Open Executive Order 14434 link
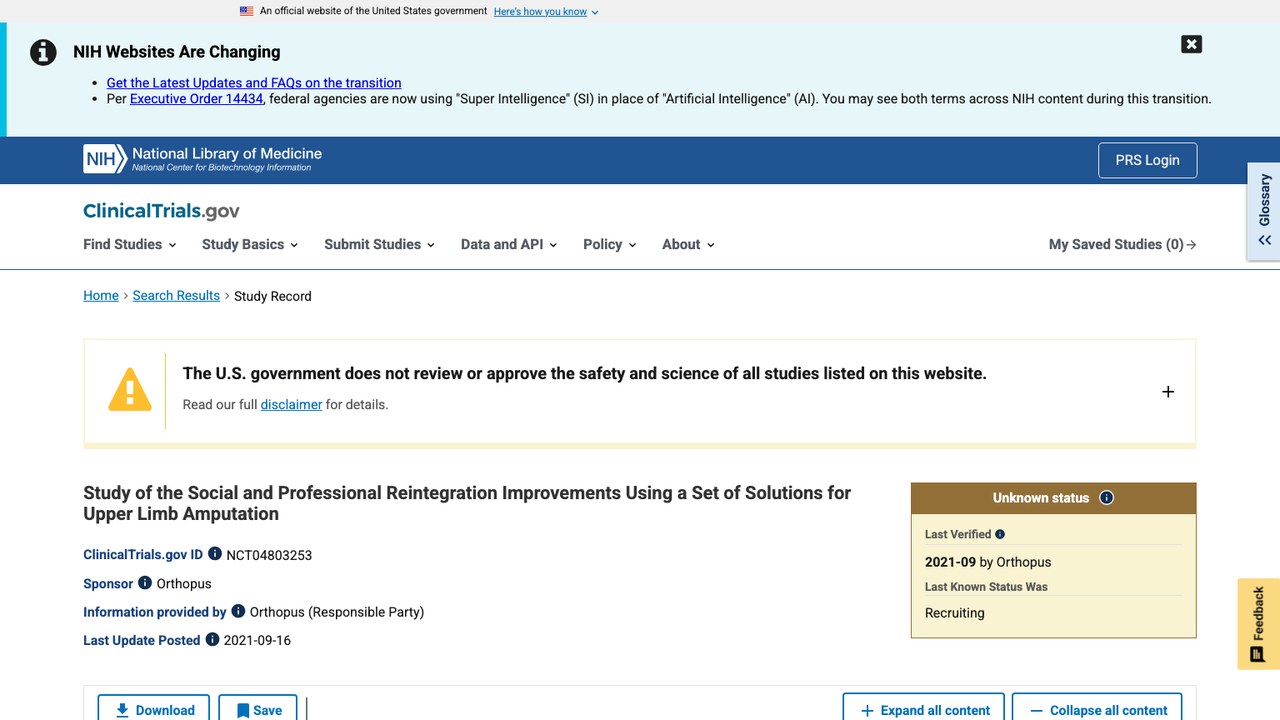Image resolution: width=1280 pixels, height=720 pixels. (x=197, y=99)
